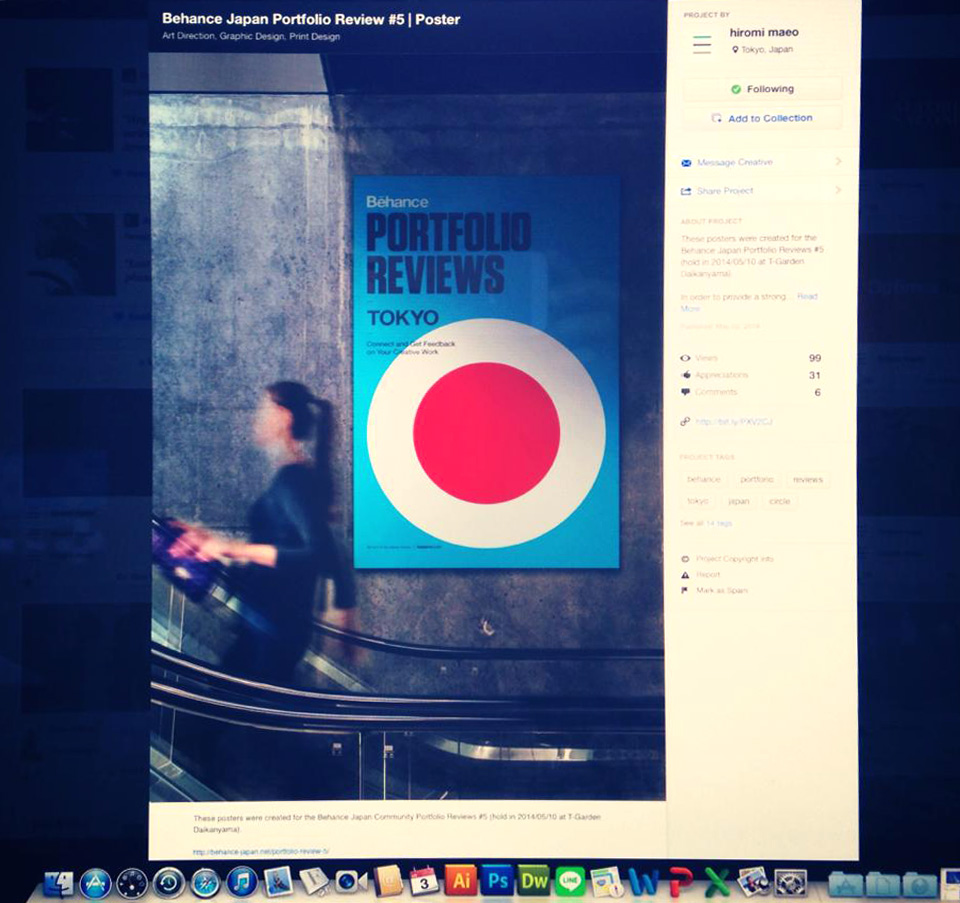This screenshot has height=903, width=960.
Task: Click the share icon beside Share Project
Action: 686,192
